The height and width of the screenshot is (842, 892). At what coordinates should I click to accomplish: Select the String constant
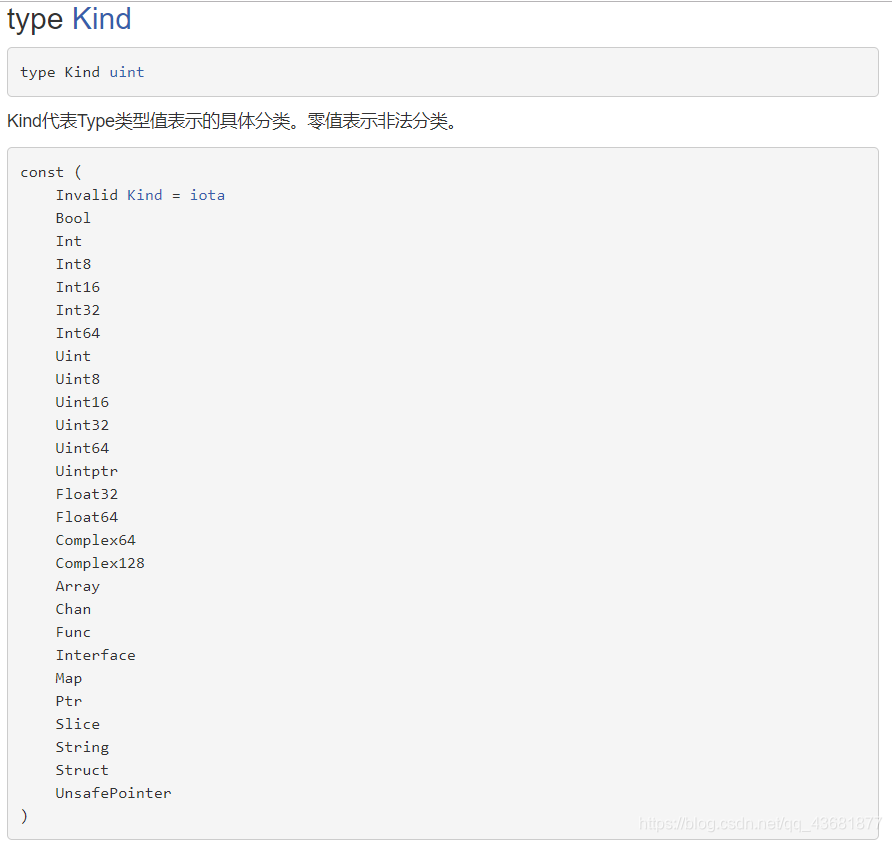(x=82, y=747)
